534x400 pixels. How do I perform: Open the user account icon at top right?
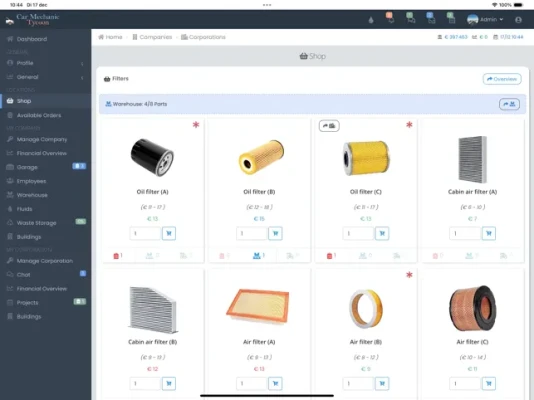518,20
